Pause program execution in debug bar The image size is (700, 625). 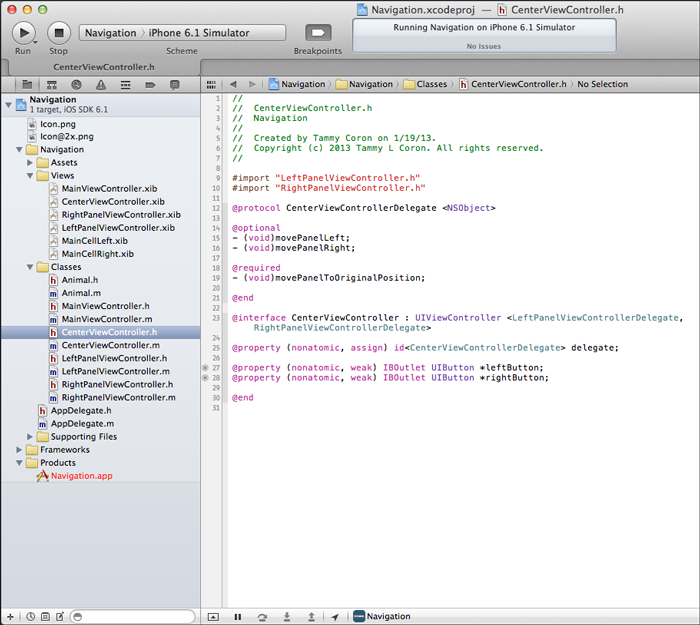(x=238, y=617)
